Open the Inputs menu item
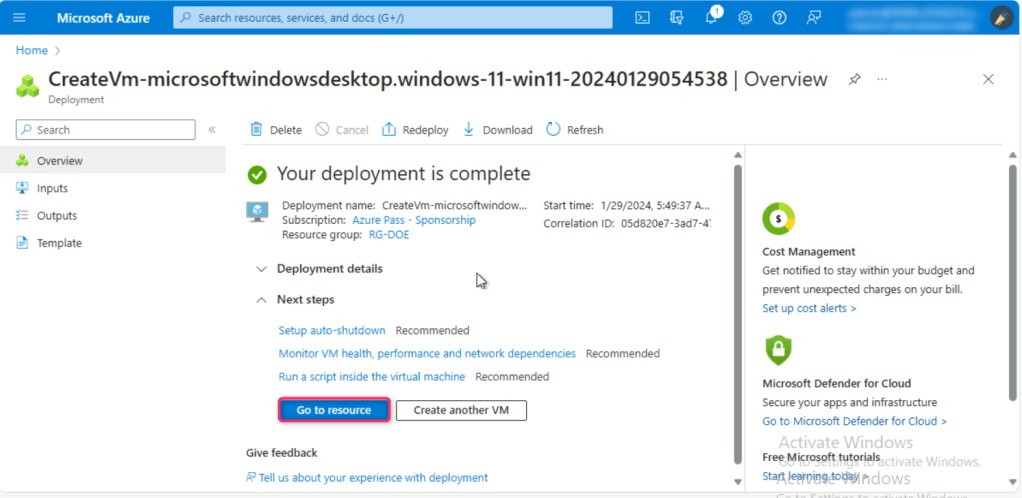The width and height of the screenshot is (1022, 498). coord(52,188)
